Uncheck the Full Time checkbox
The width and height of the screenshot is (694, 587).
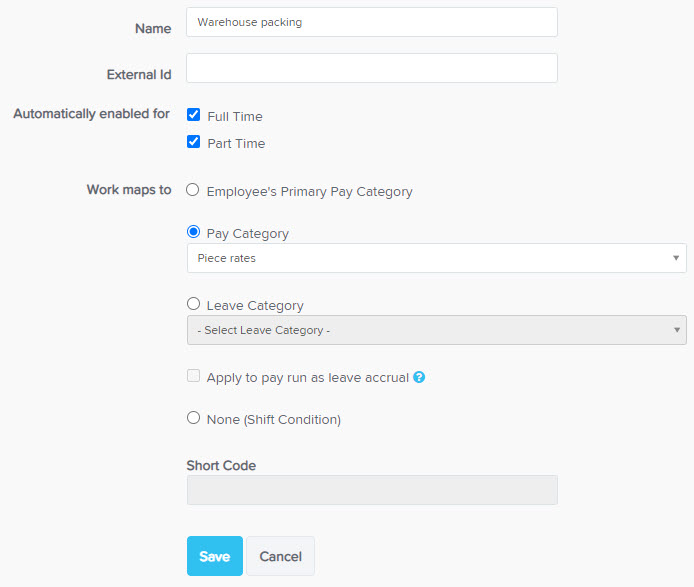[193, 115]
